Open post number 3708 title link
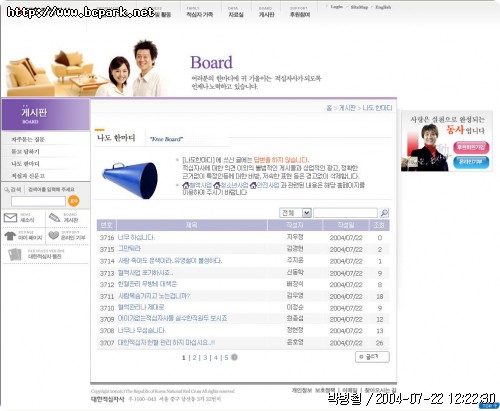 point(142,330)
